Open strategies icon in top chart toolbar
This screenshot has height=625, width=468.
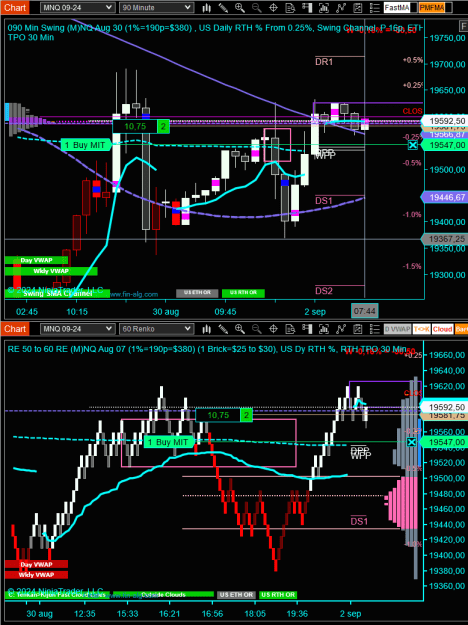pyautogui.click(x=357, y=8)
